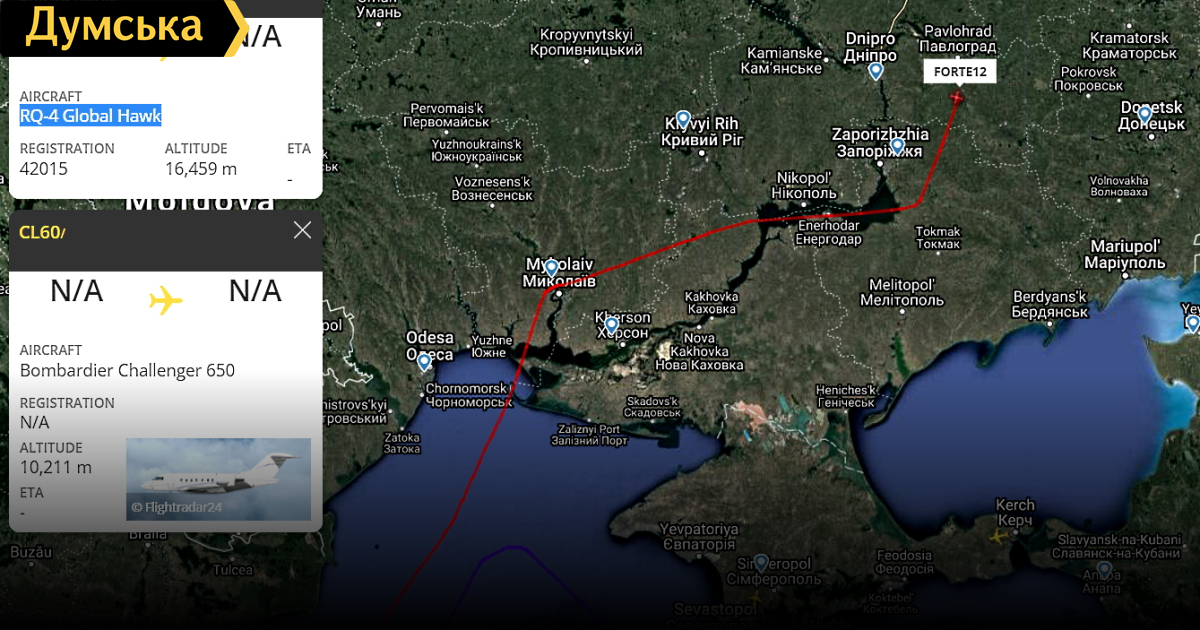Viewport: 1200px width, 630px height.
Task: Close the CL60 flight info panel
Action: 302,231
